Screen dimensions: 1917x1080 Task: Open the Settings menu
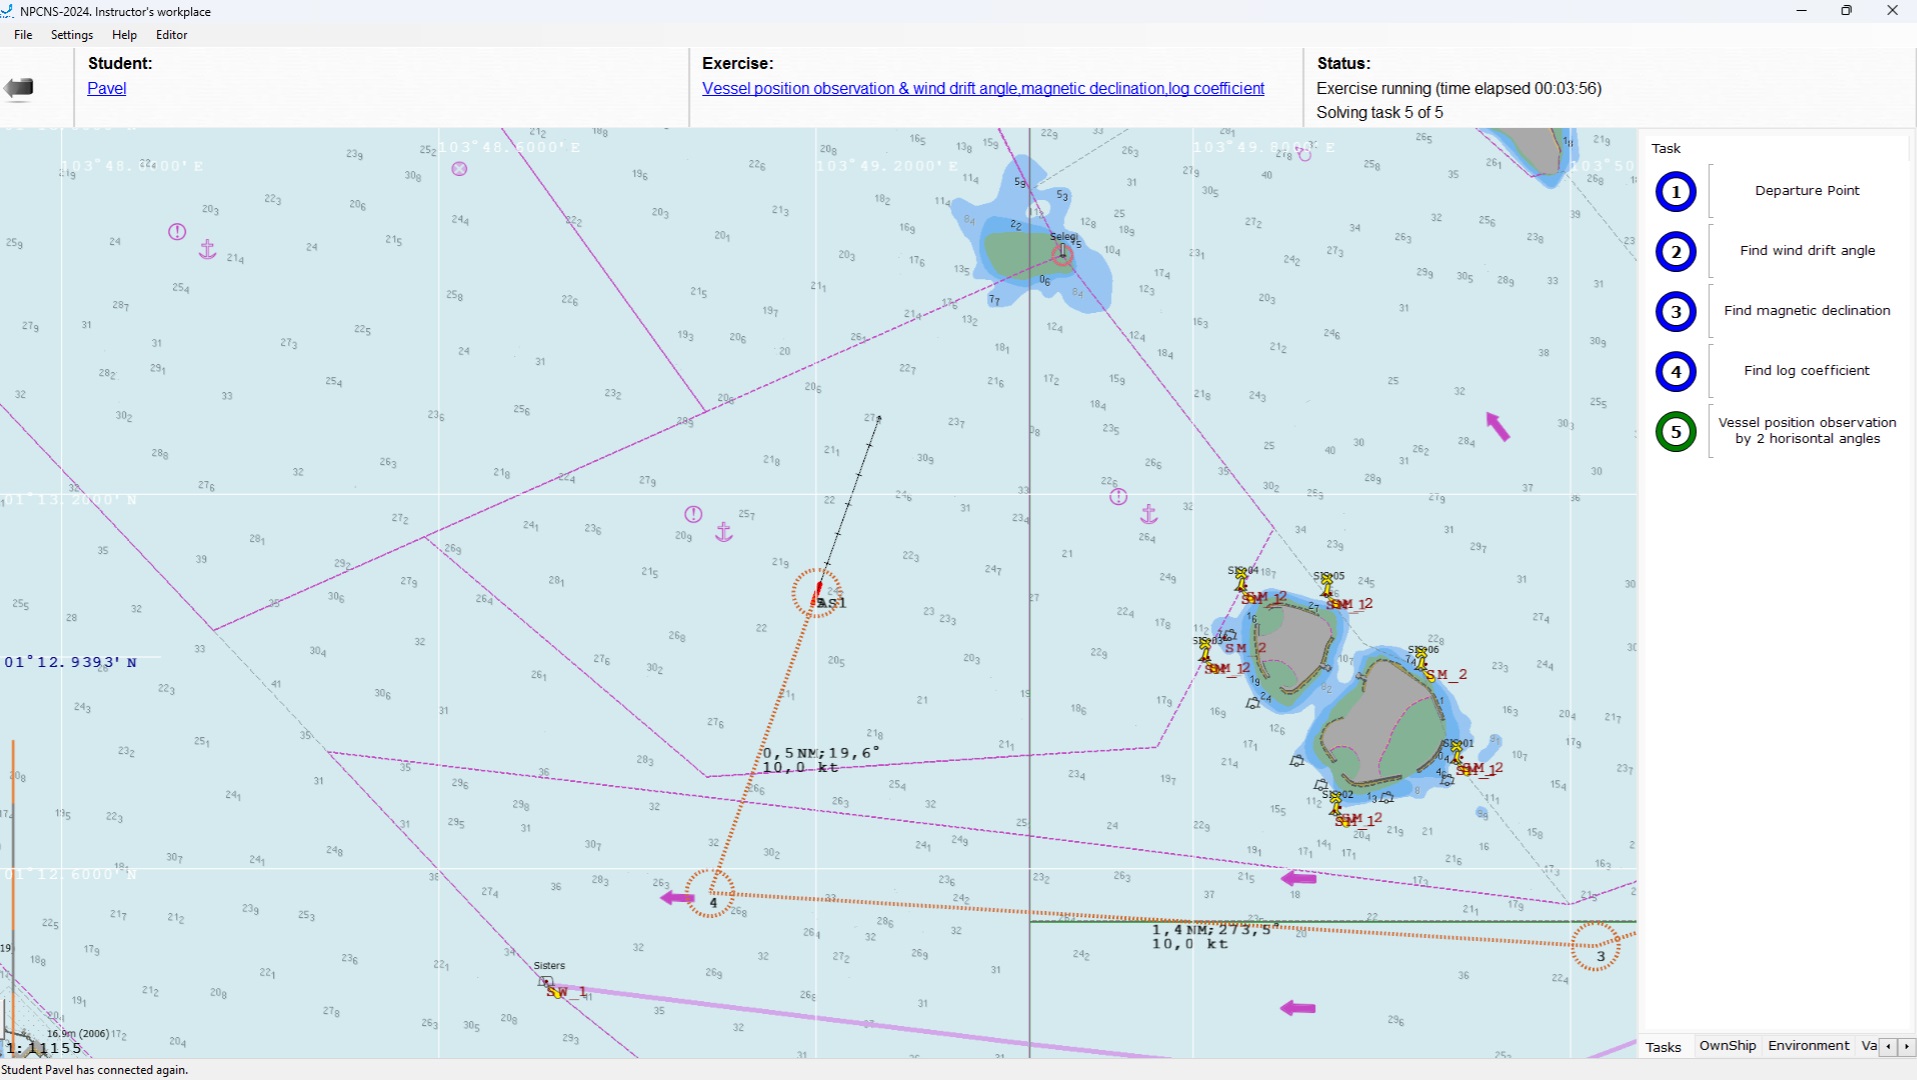(x=72, y=35)
